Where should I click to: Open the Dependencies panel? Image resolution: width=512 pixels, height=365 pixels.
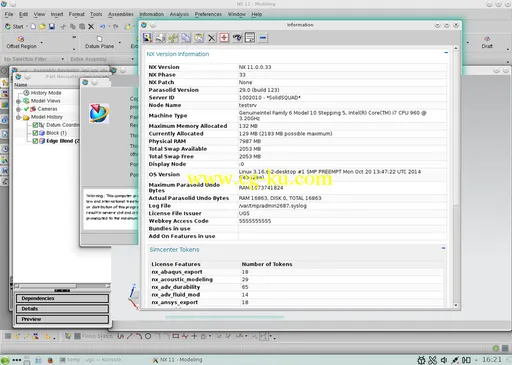tap(62, 298)
